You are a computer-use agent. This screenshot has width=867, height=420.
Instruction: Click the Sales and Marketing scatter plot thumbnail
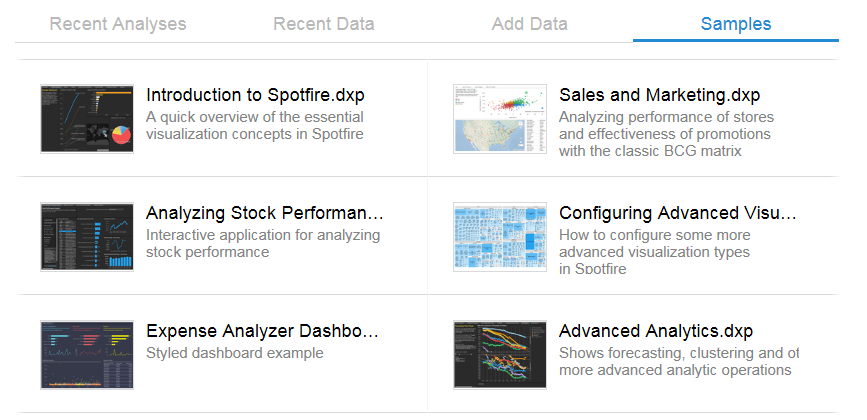500,119
